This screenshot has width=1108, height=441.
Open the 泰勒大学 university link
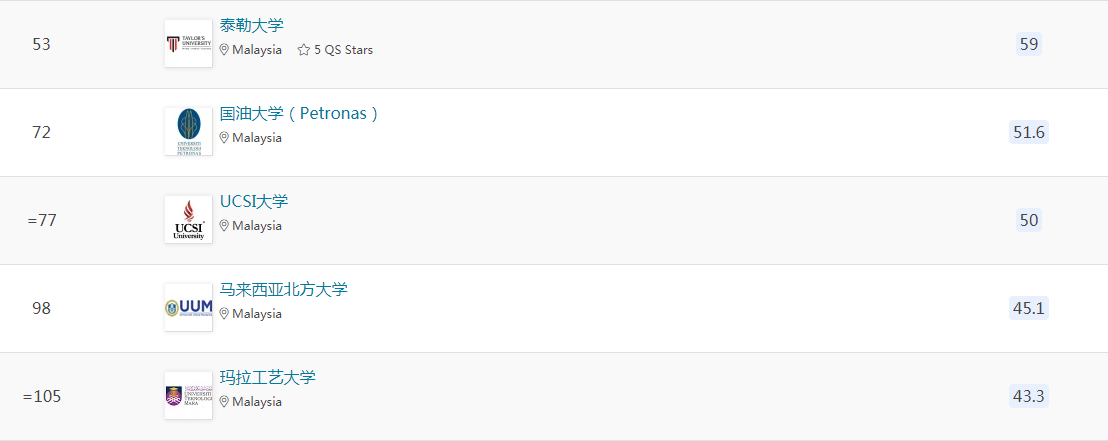click(x=252, y=26)
